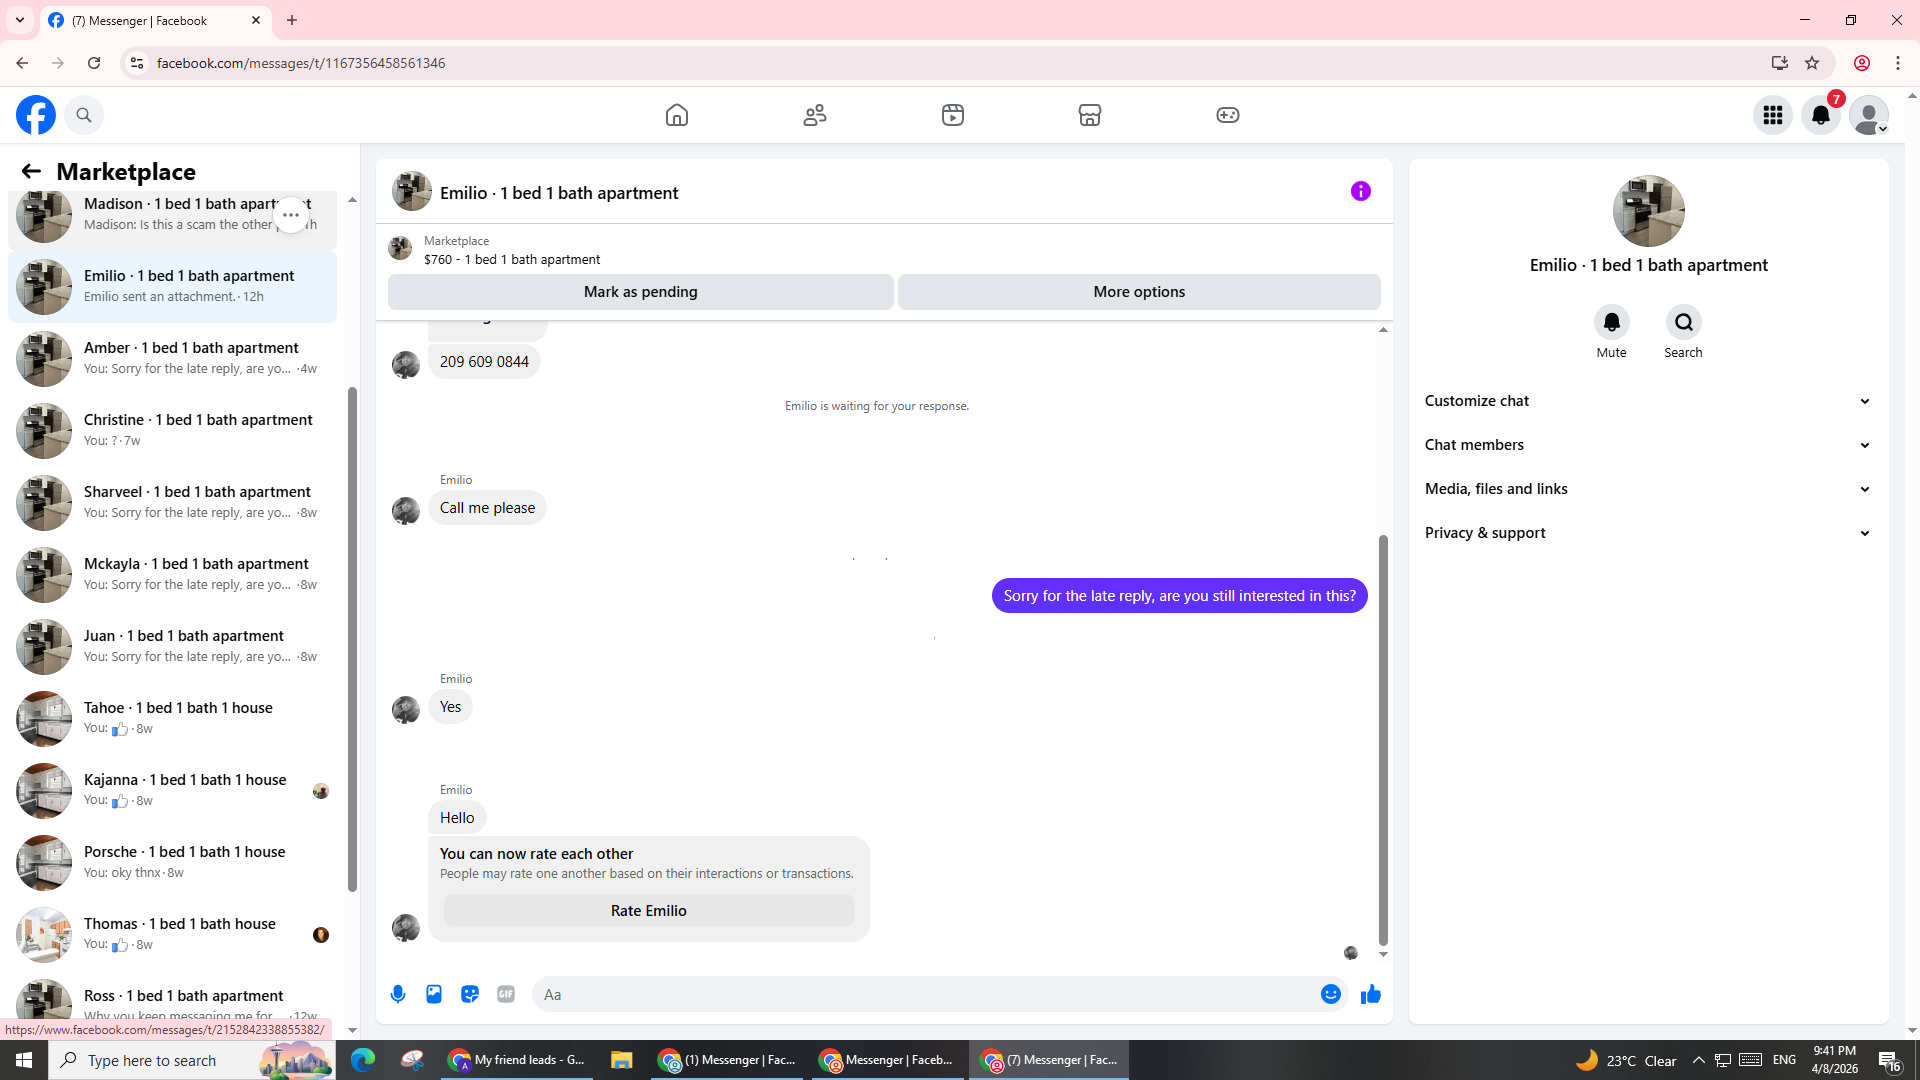Attach a photo using the image icon
Viewport: 1920px width, 1080px height.
(434, 994)
